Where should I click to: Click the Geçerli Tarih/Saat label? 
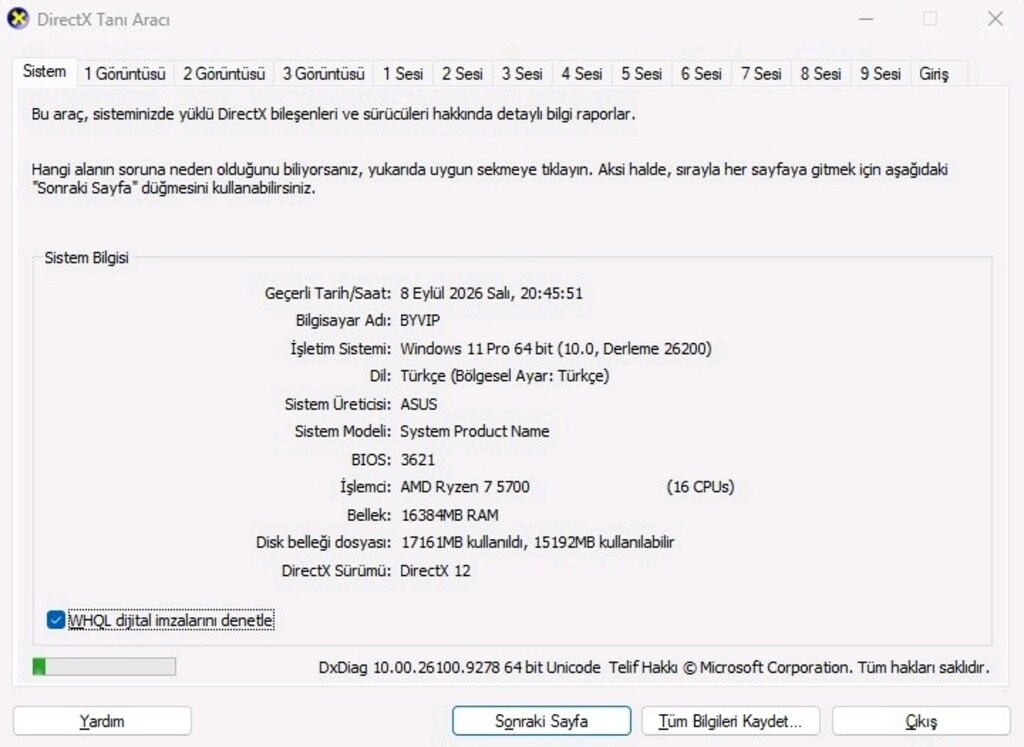pos(328,293)
